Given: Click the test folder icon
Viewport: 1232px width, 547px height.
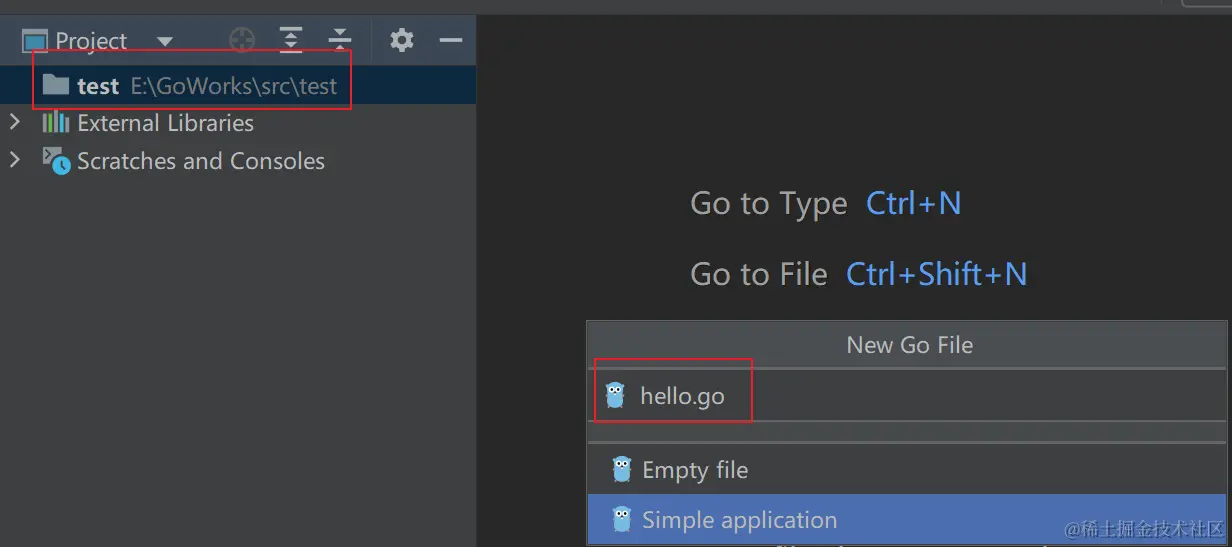Looking at the screenshot, I should pos(56,85).
